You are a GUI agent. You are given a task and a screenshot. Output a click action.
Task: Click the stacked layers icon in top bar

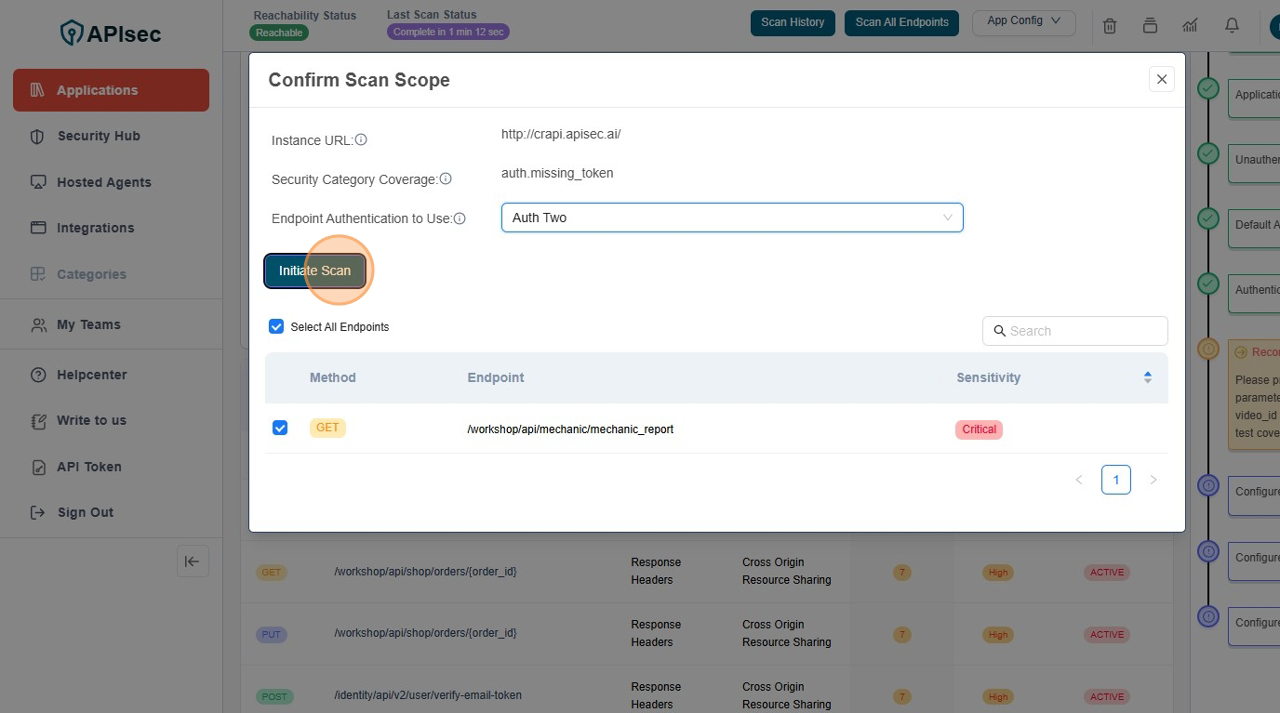pos(1150,26)
